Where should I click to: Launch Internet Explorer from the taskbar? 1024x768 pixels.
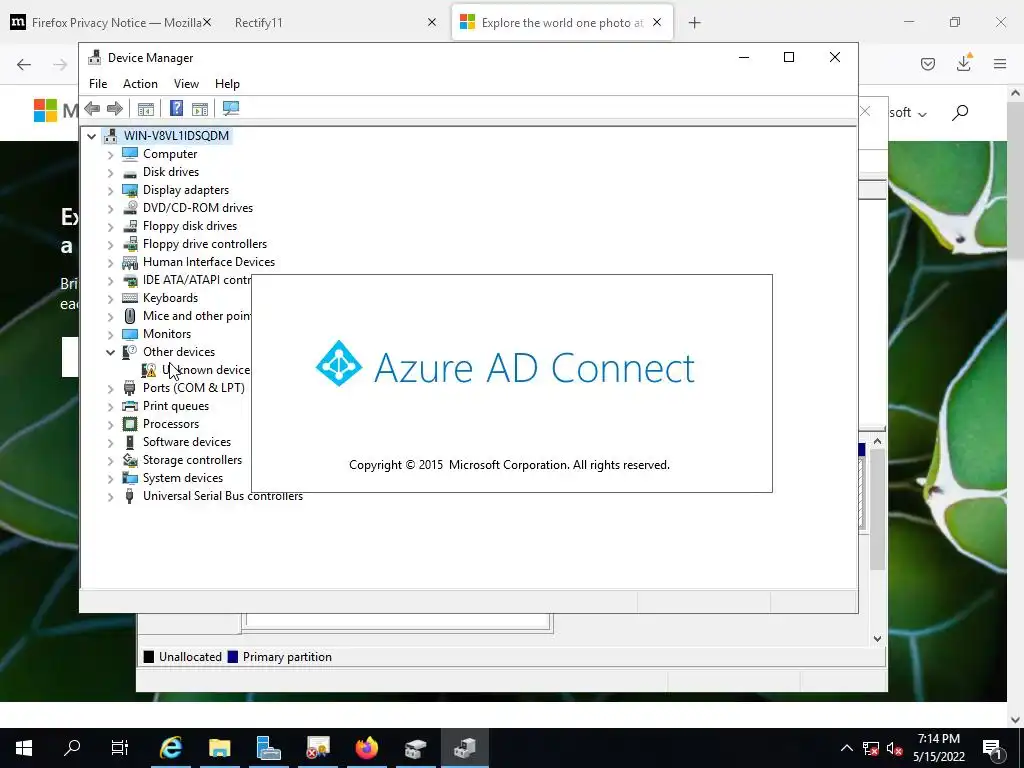[x=170, y=747]
